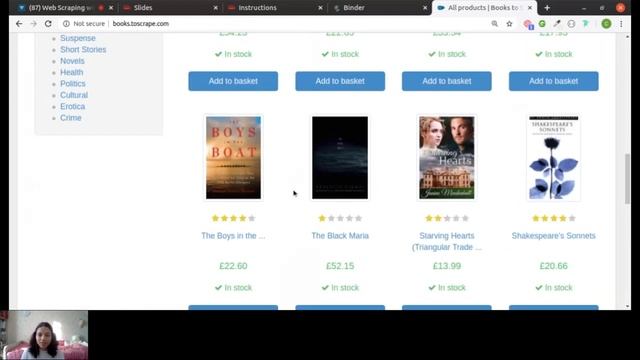Open the Erotica category
Screen dimensions: 640x360
tap(73, 106)
